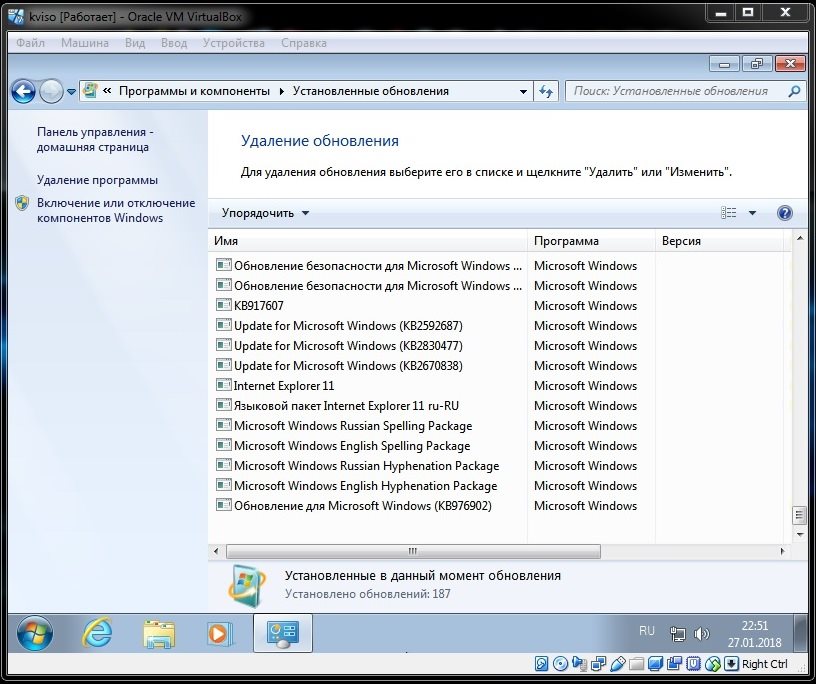This screenshot has height=684, width=816.
Task: Expand the breadcrumb arrow after Программы и компоненты
Action: pyautogui.click(x=282, y=92)
